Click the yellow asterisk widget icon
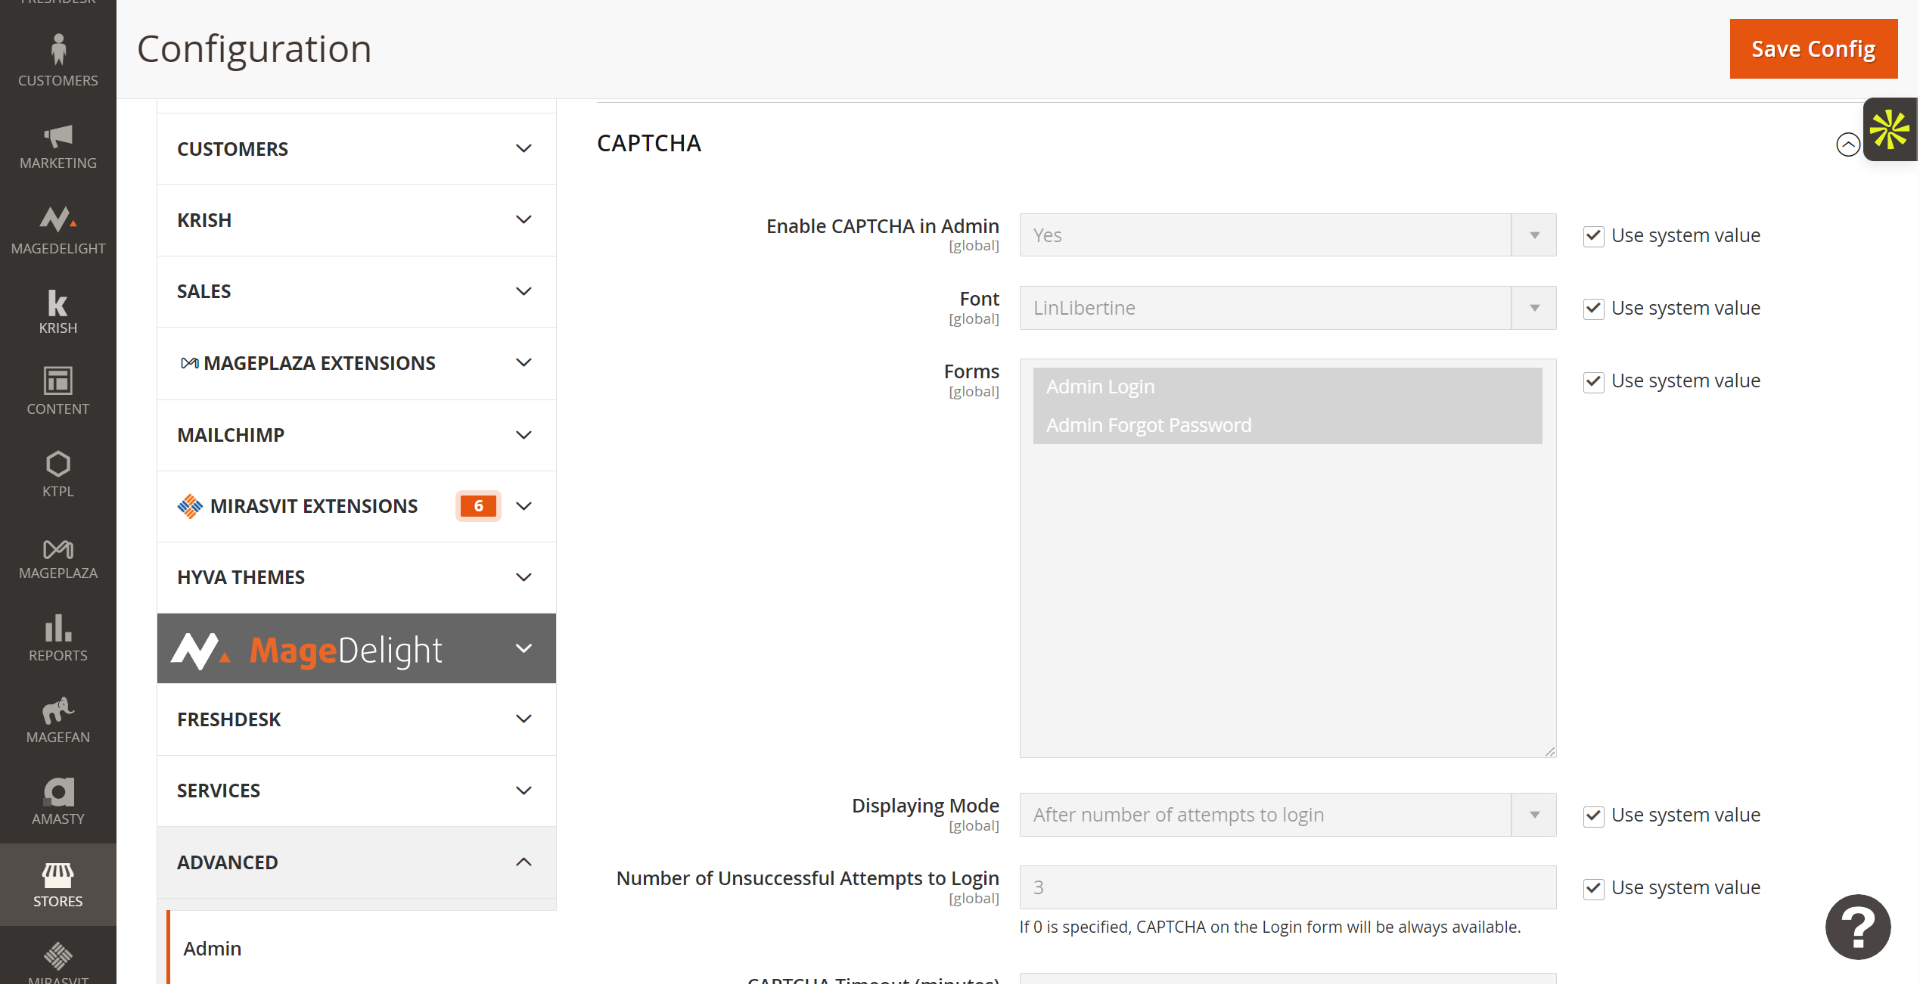The height and width of the screenshot is (984, 1920). tap(1890, 129)
